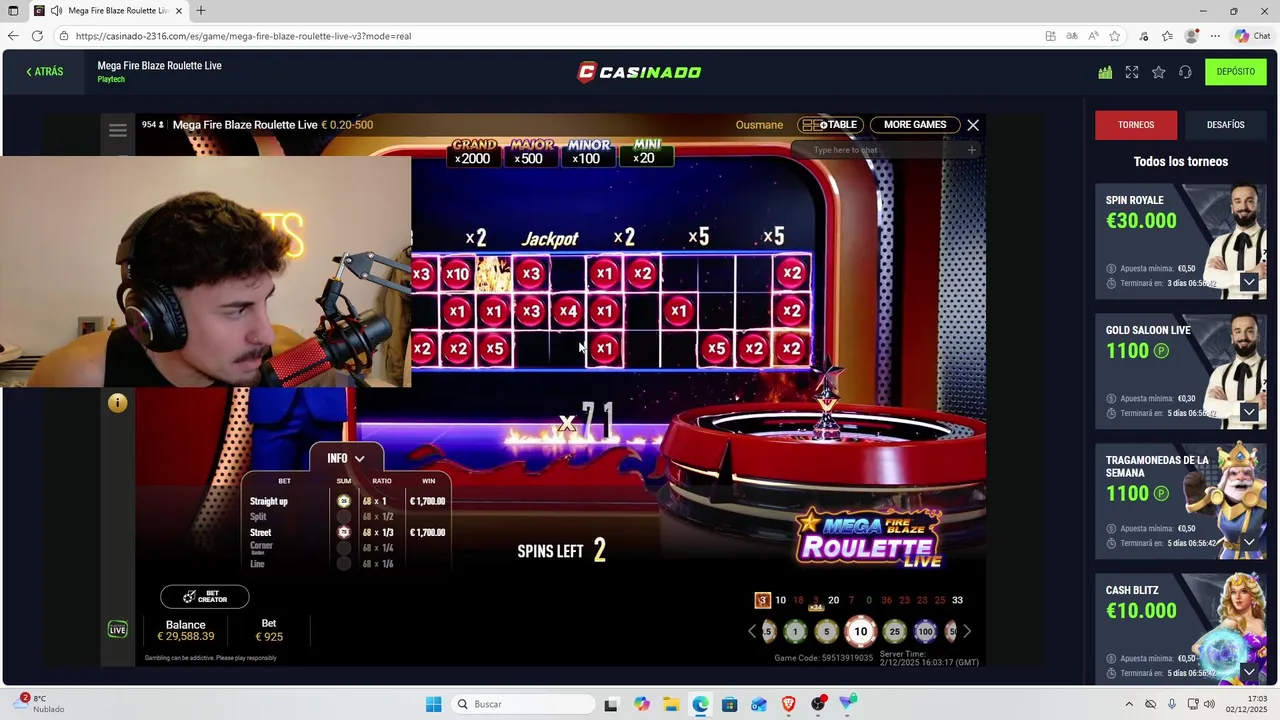Click the LIVE indicator icon

tap(118, 630)
